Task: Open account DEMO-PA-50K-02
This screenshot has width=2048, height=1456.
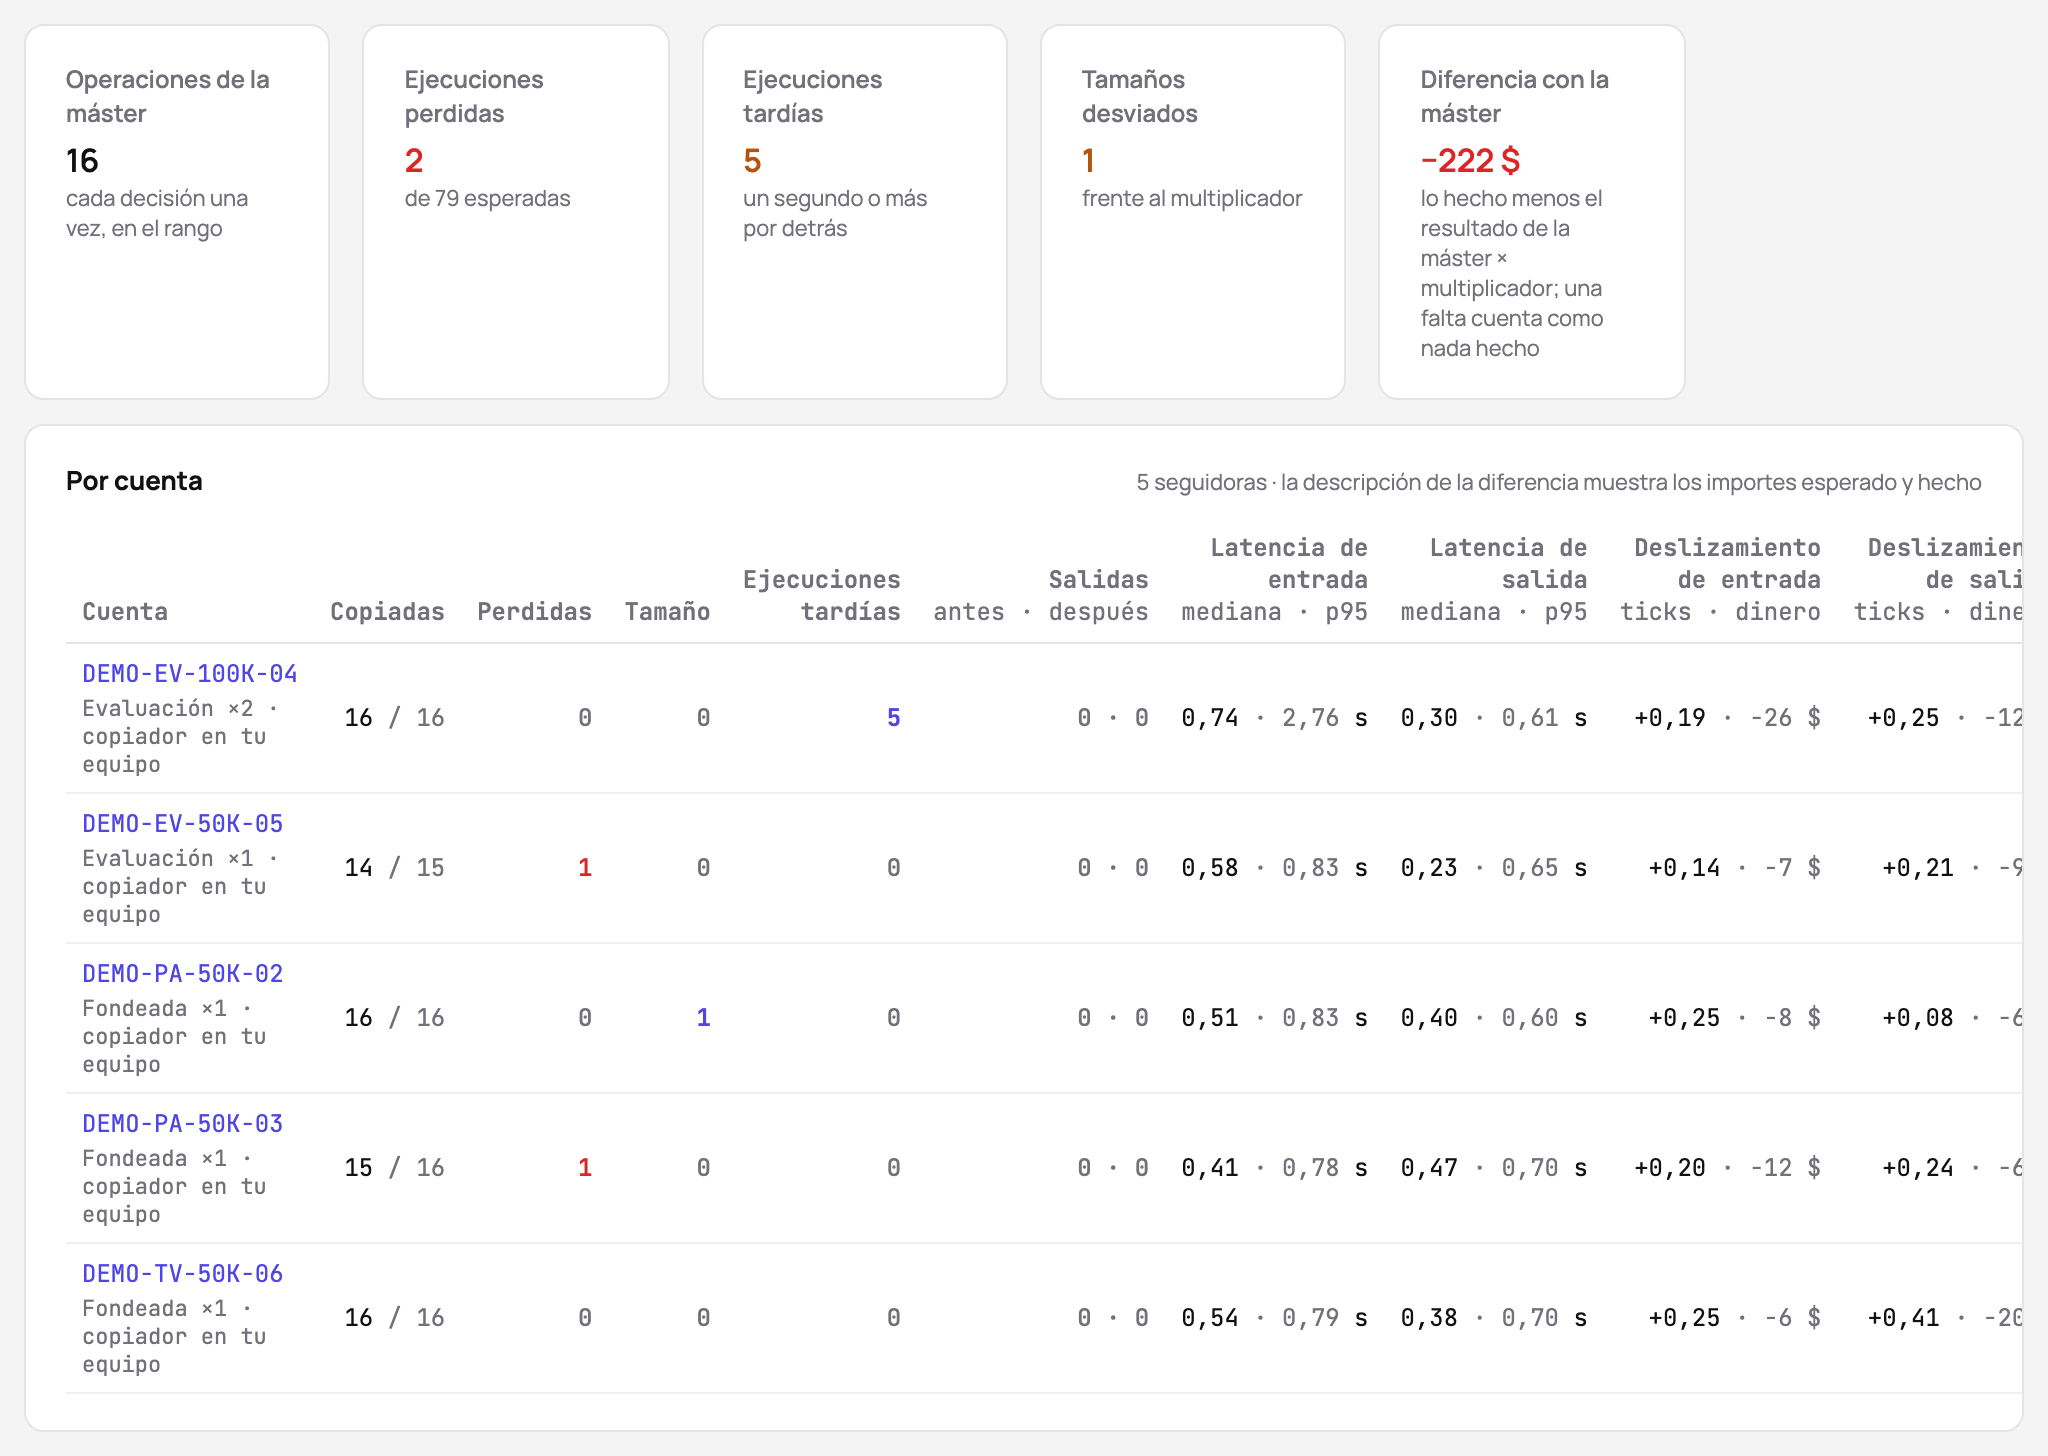Action: (x=183, y=974)
